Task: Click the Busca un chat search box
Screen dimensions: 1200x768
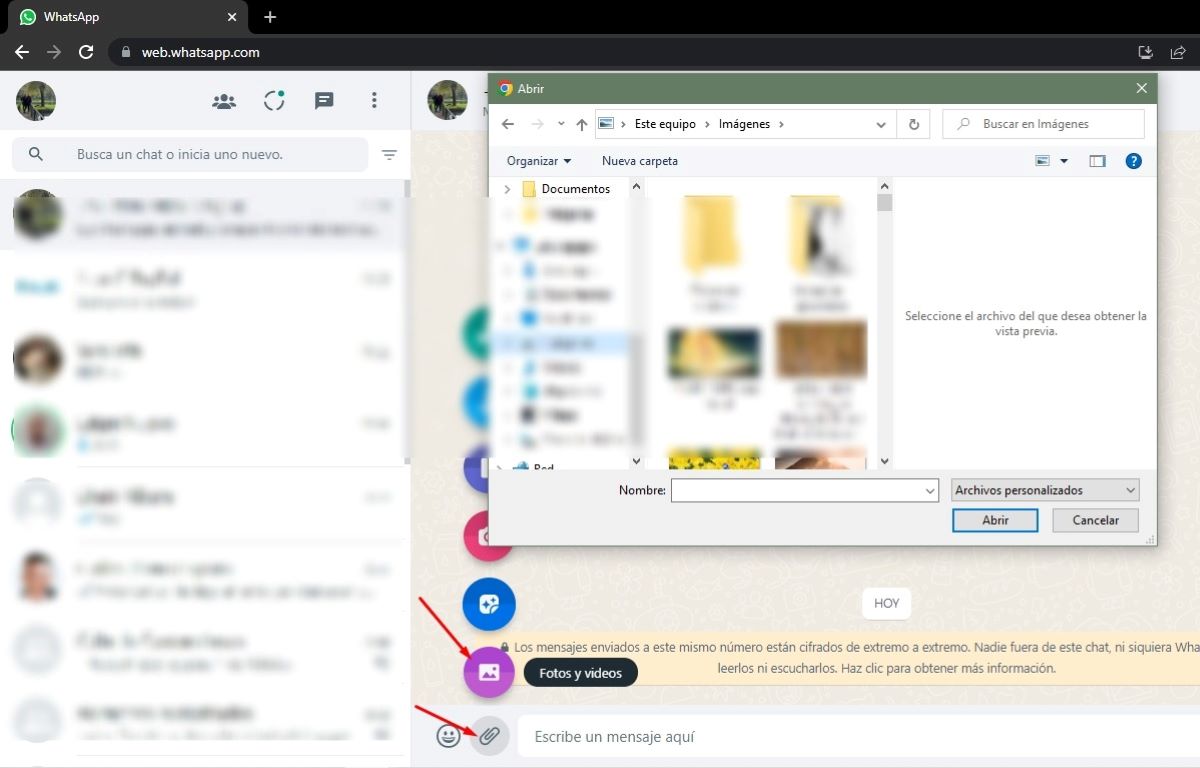Action: (x=190, y=155)
